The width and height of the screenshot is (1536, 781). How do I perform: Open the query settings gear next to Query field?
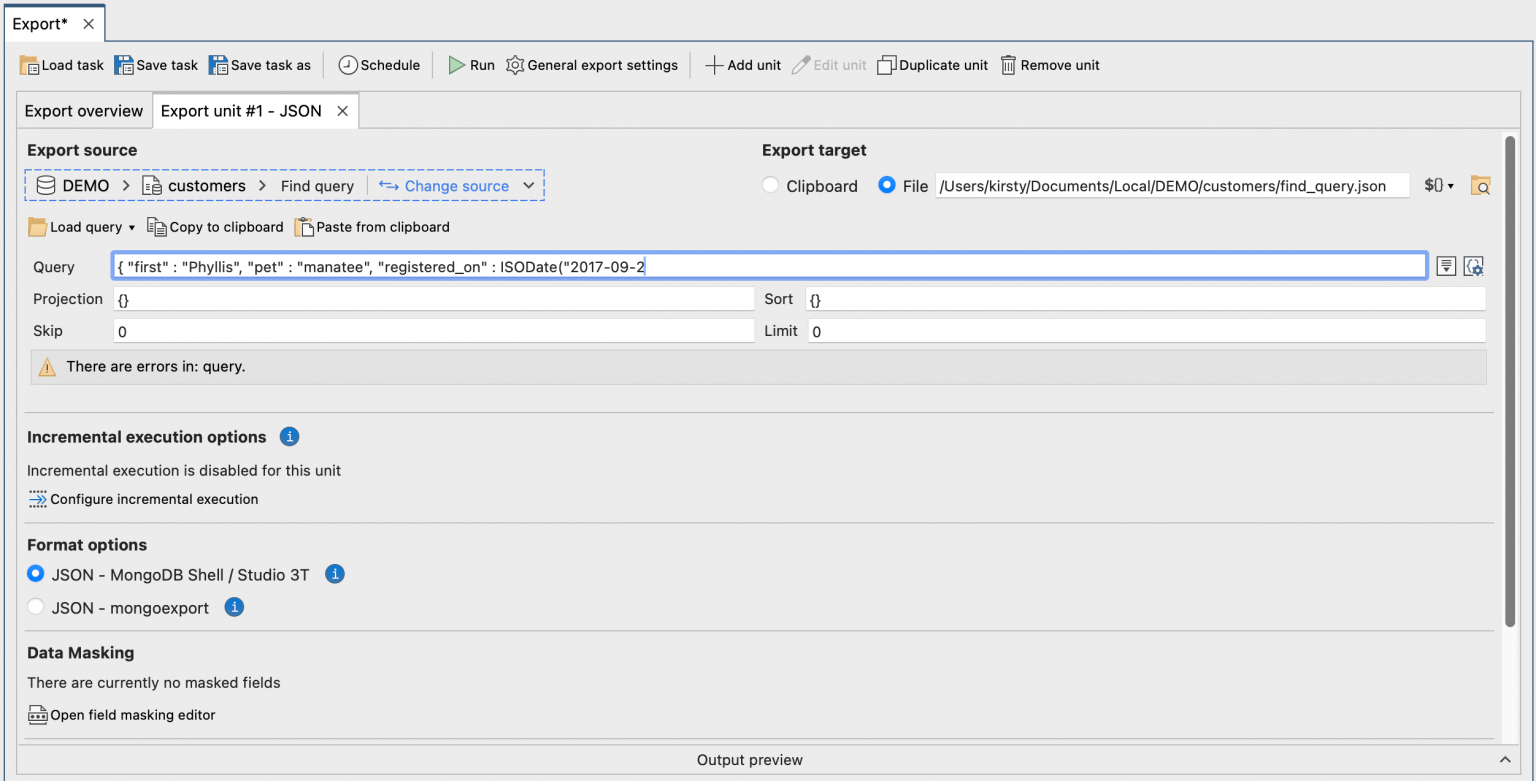1474,265
